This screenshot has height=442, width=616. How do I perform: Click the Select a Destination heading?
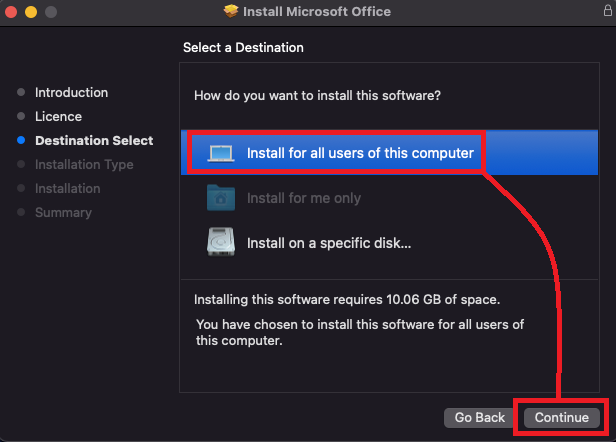click(x=243, y=48)
